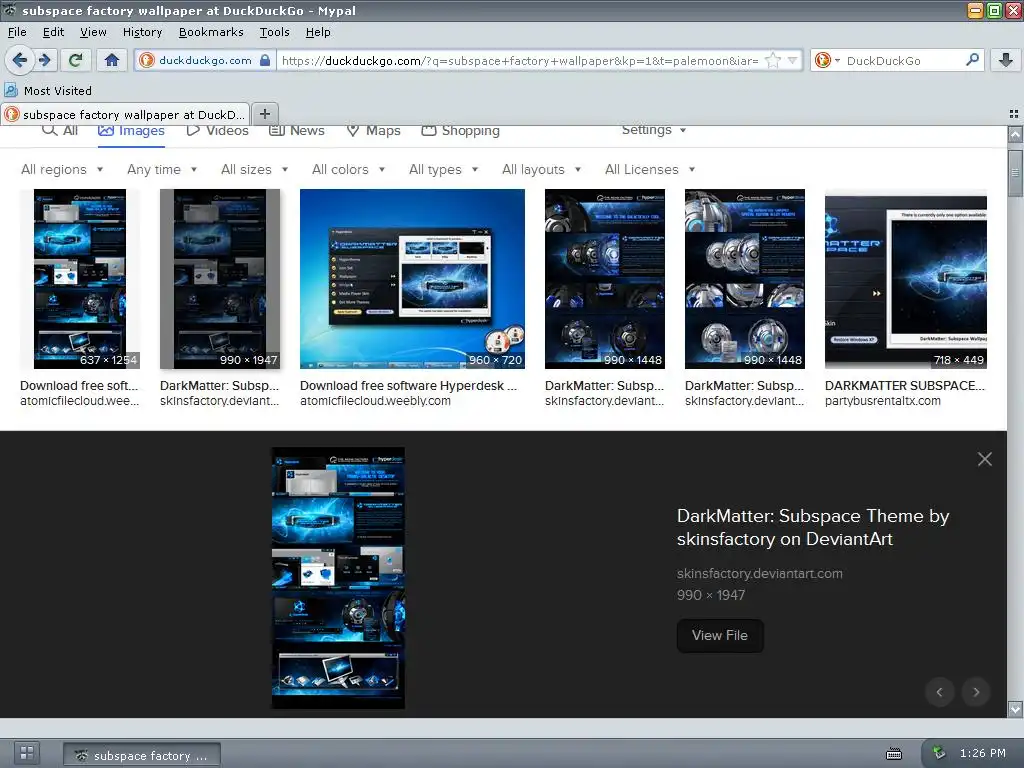1024x768 pixels.
Task: Select the 990 × 1947 image thumbnail
Action: click(x=220, y=279)
